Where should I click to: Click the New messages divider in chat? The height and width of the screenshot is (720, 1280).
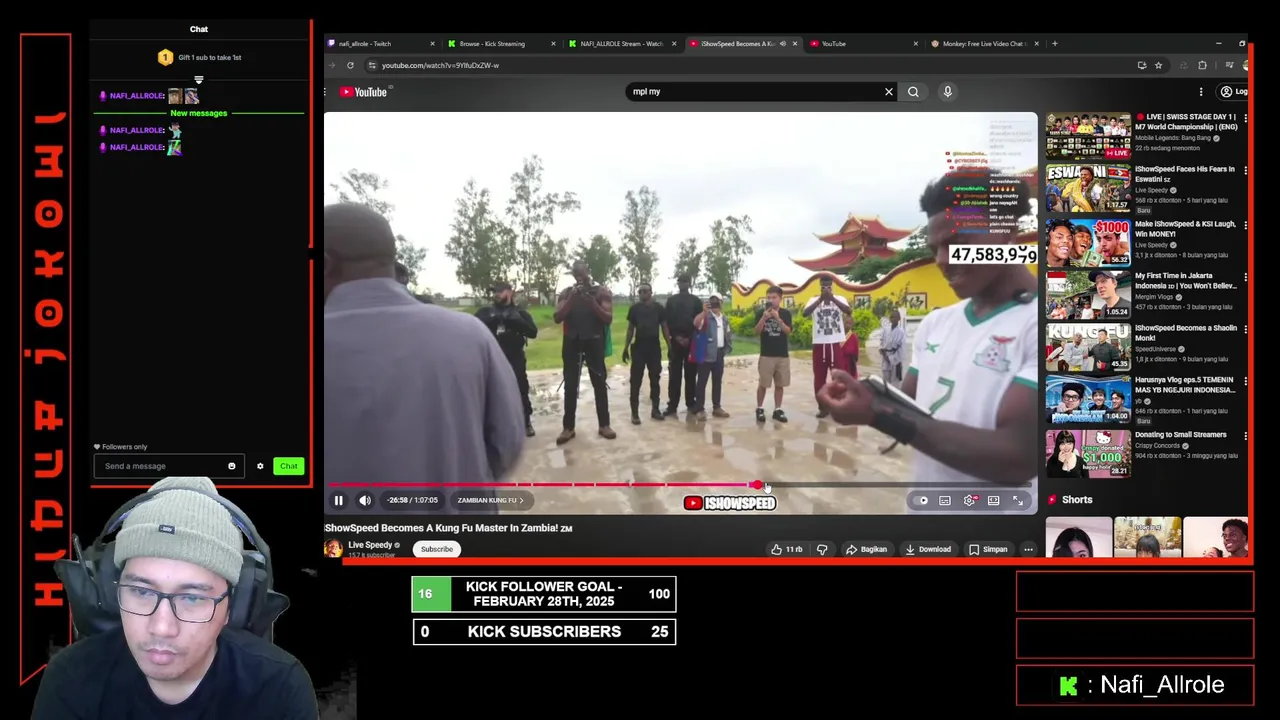pyautogui.click(x=199, y=113)
